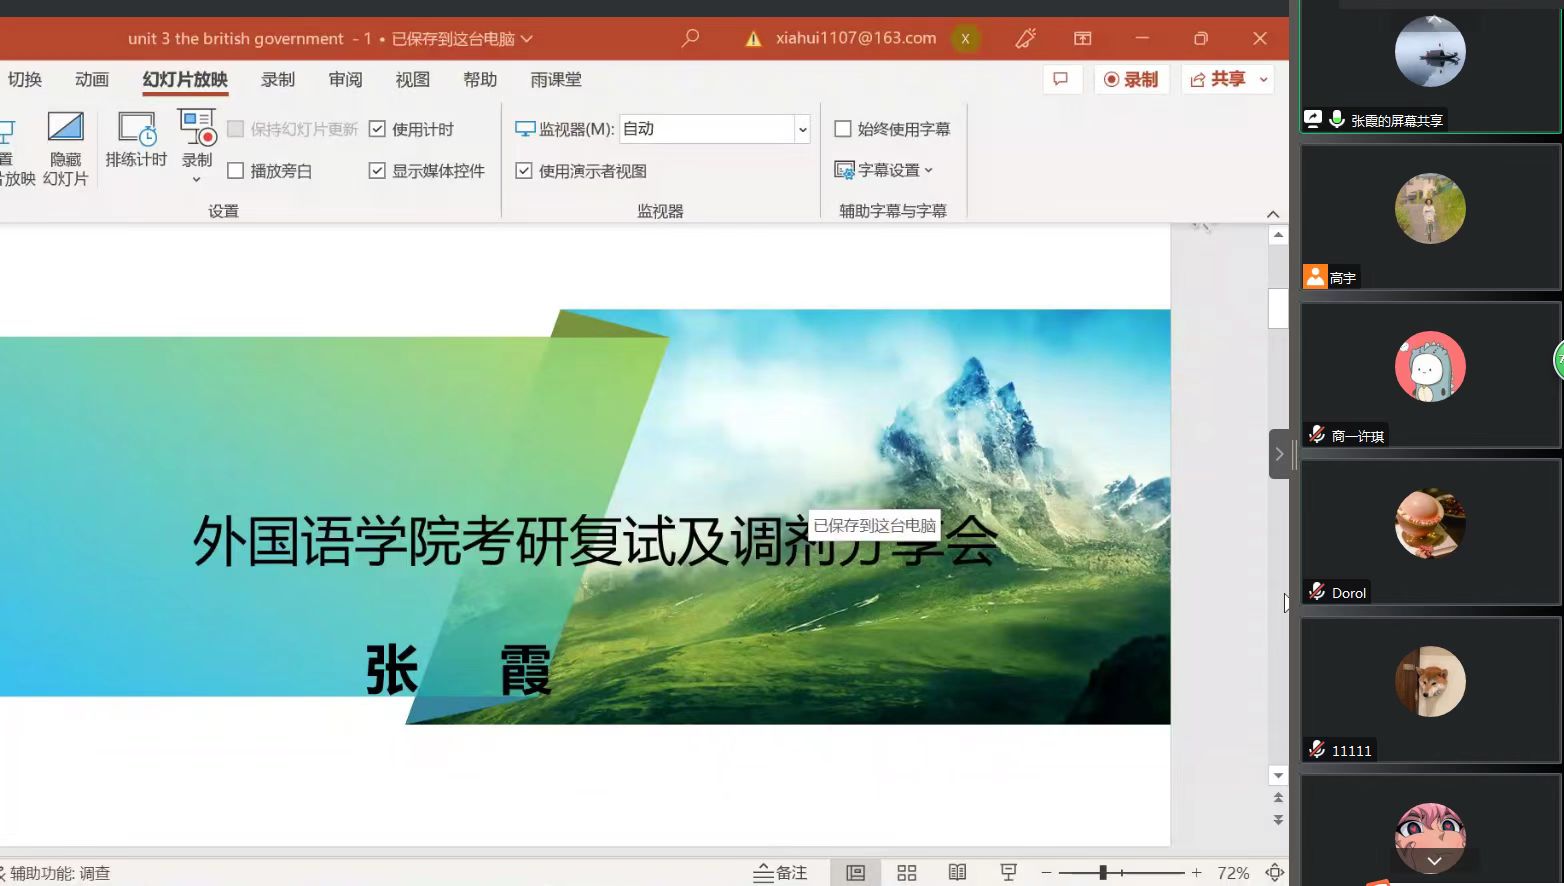Click fit slide to window icon
1564x886 pixels.
click(1275, 873)
